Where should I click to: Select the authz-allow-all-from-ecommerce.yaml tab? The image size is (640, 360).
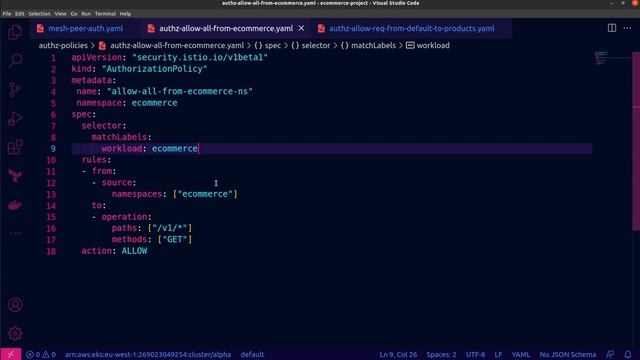click(226, 28)
